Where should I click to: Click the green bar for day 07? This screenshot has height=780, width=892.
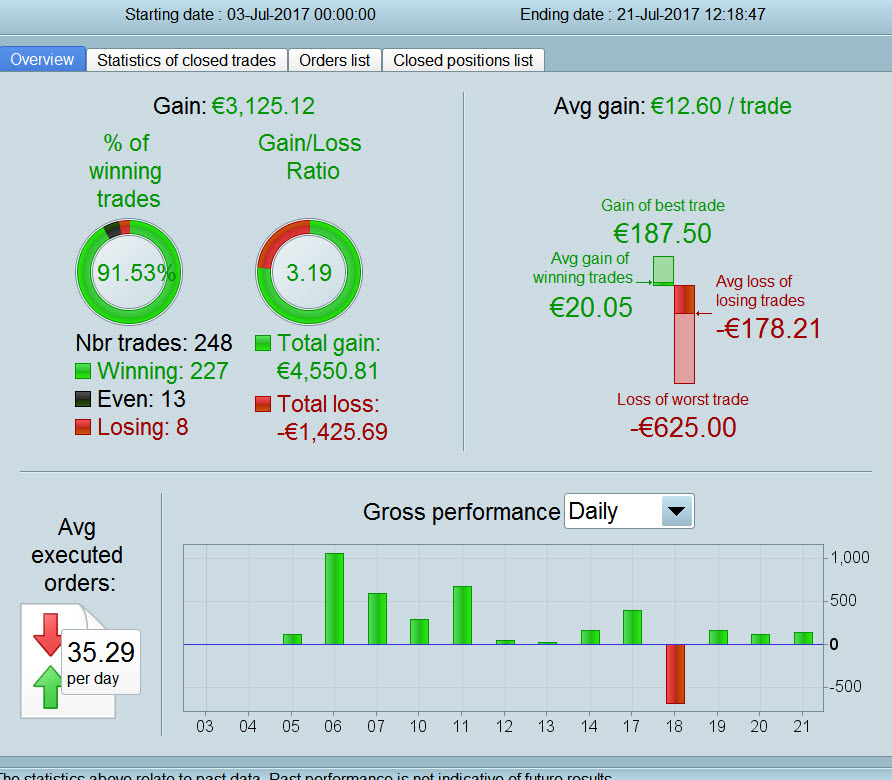[x=377, y=619]
